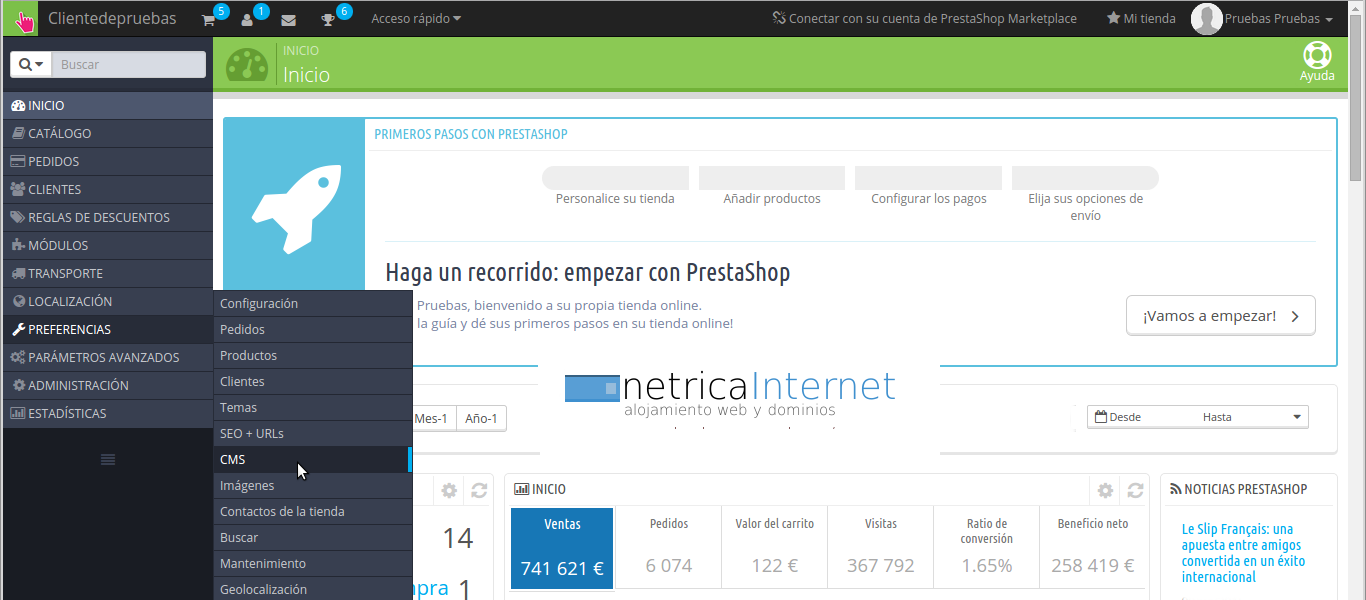Click the ¡Vamos a empezar! button

click(x=1220, y=316)
